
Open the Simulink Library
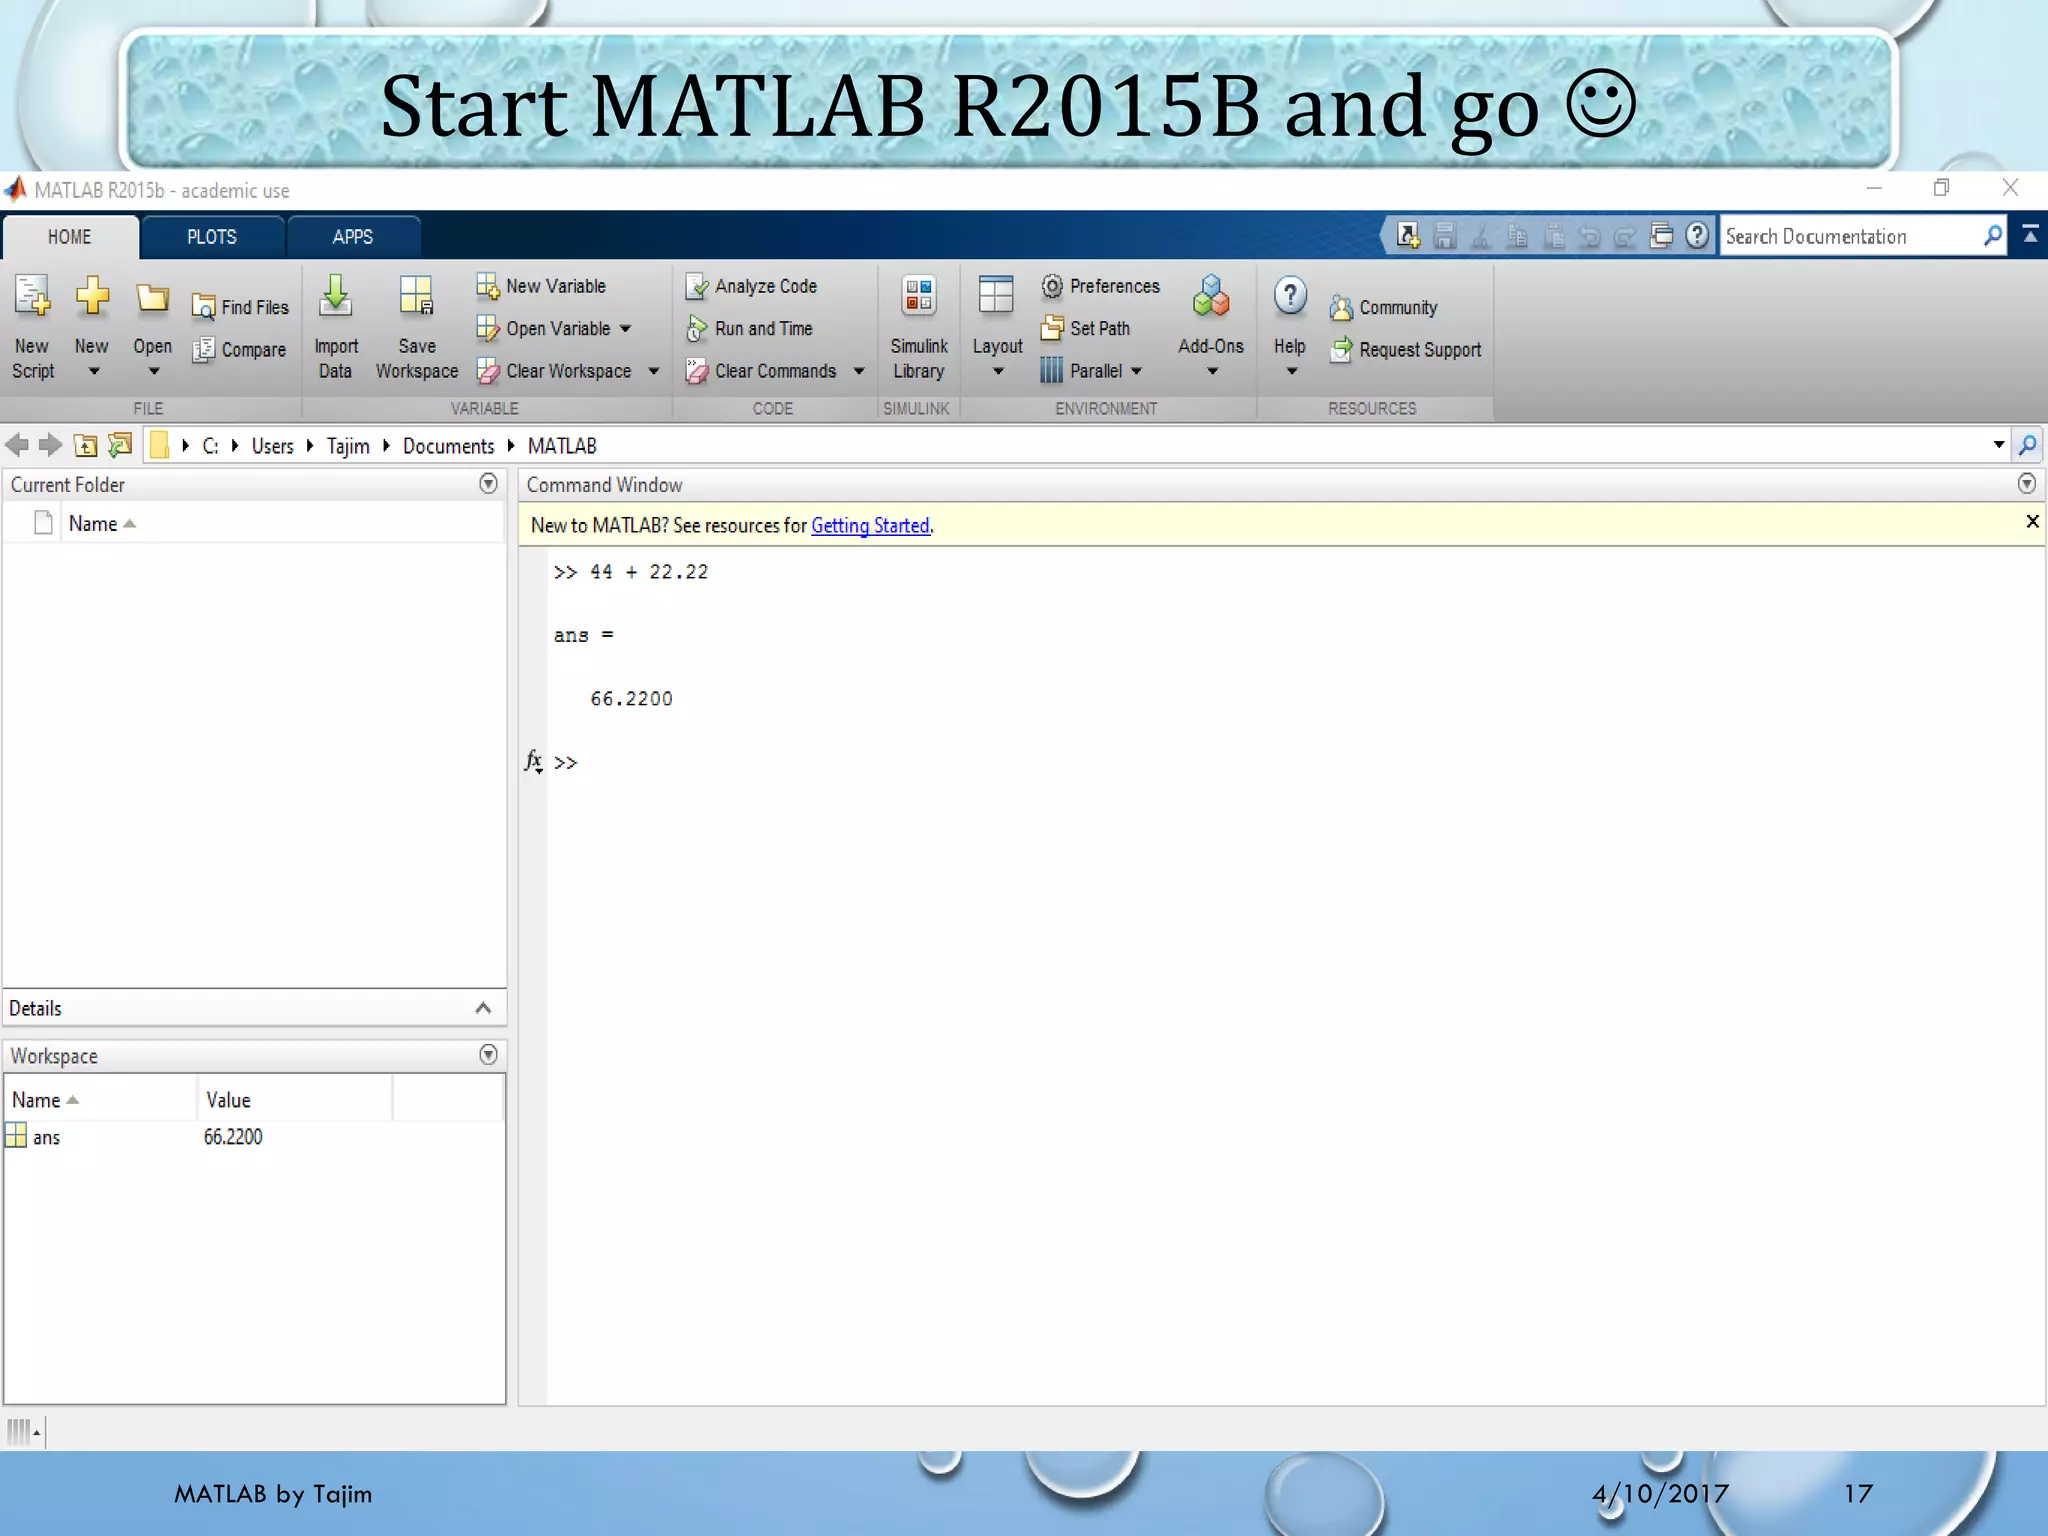919,327
